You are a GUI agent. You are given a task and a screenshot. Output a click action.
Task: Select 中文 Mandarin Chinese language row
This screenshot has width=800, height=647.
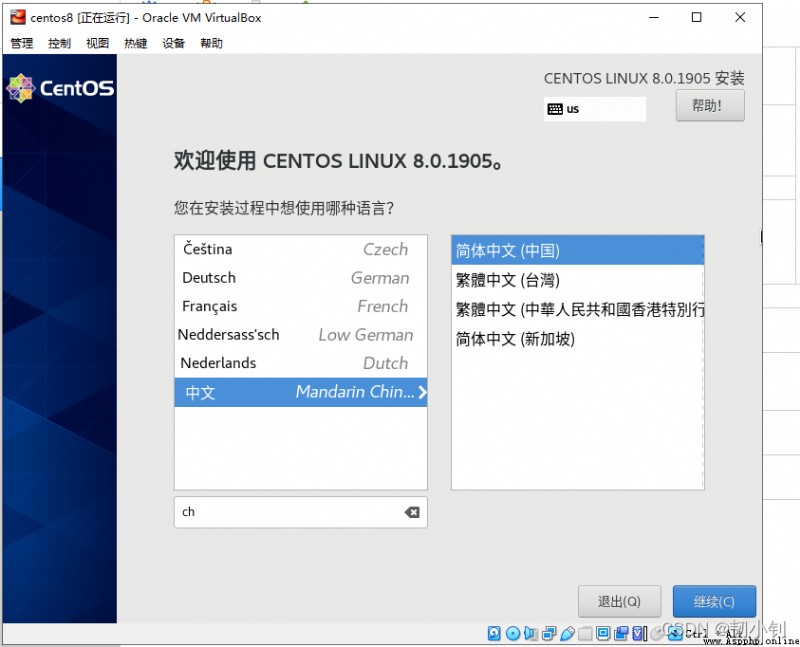(x=301, y=392)
